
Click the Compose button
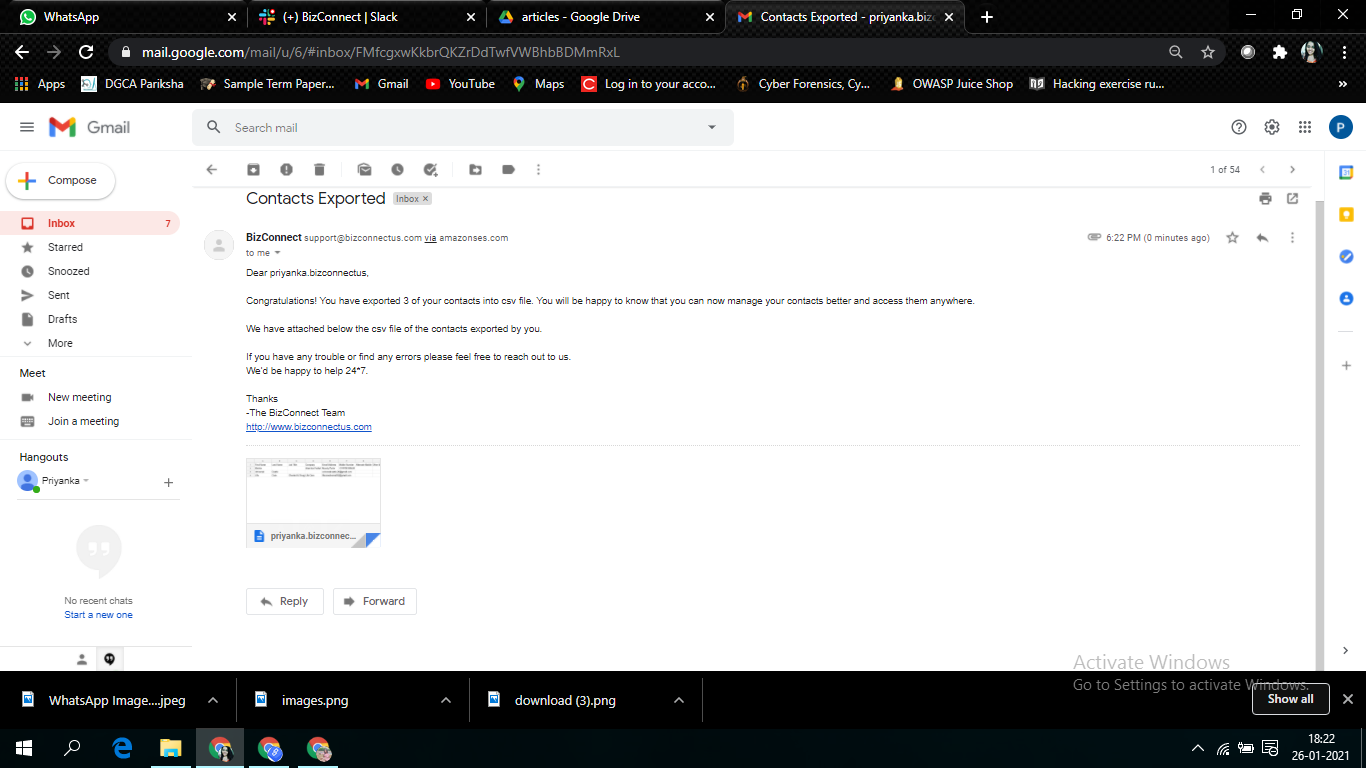point(61,181)
